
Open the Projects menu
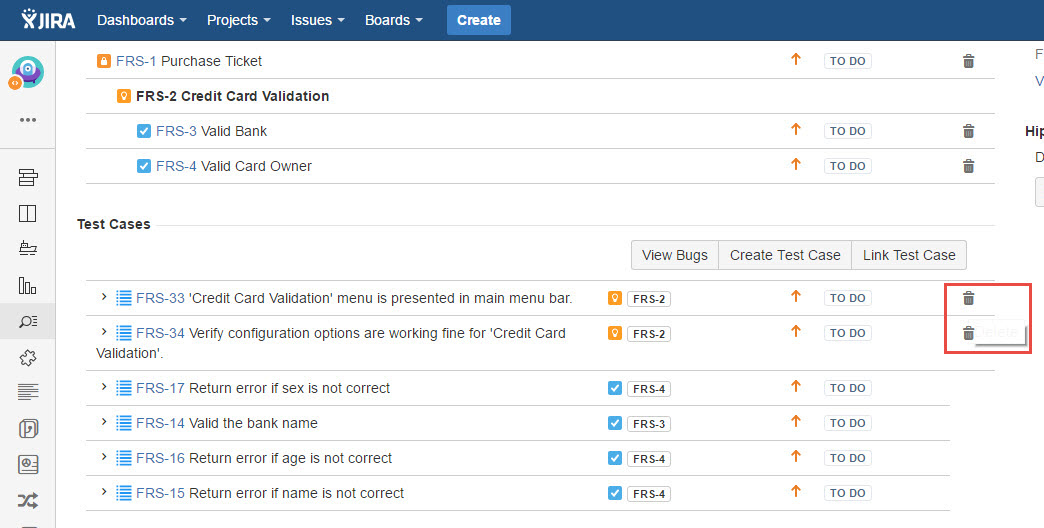coord(239,20)
